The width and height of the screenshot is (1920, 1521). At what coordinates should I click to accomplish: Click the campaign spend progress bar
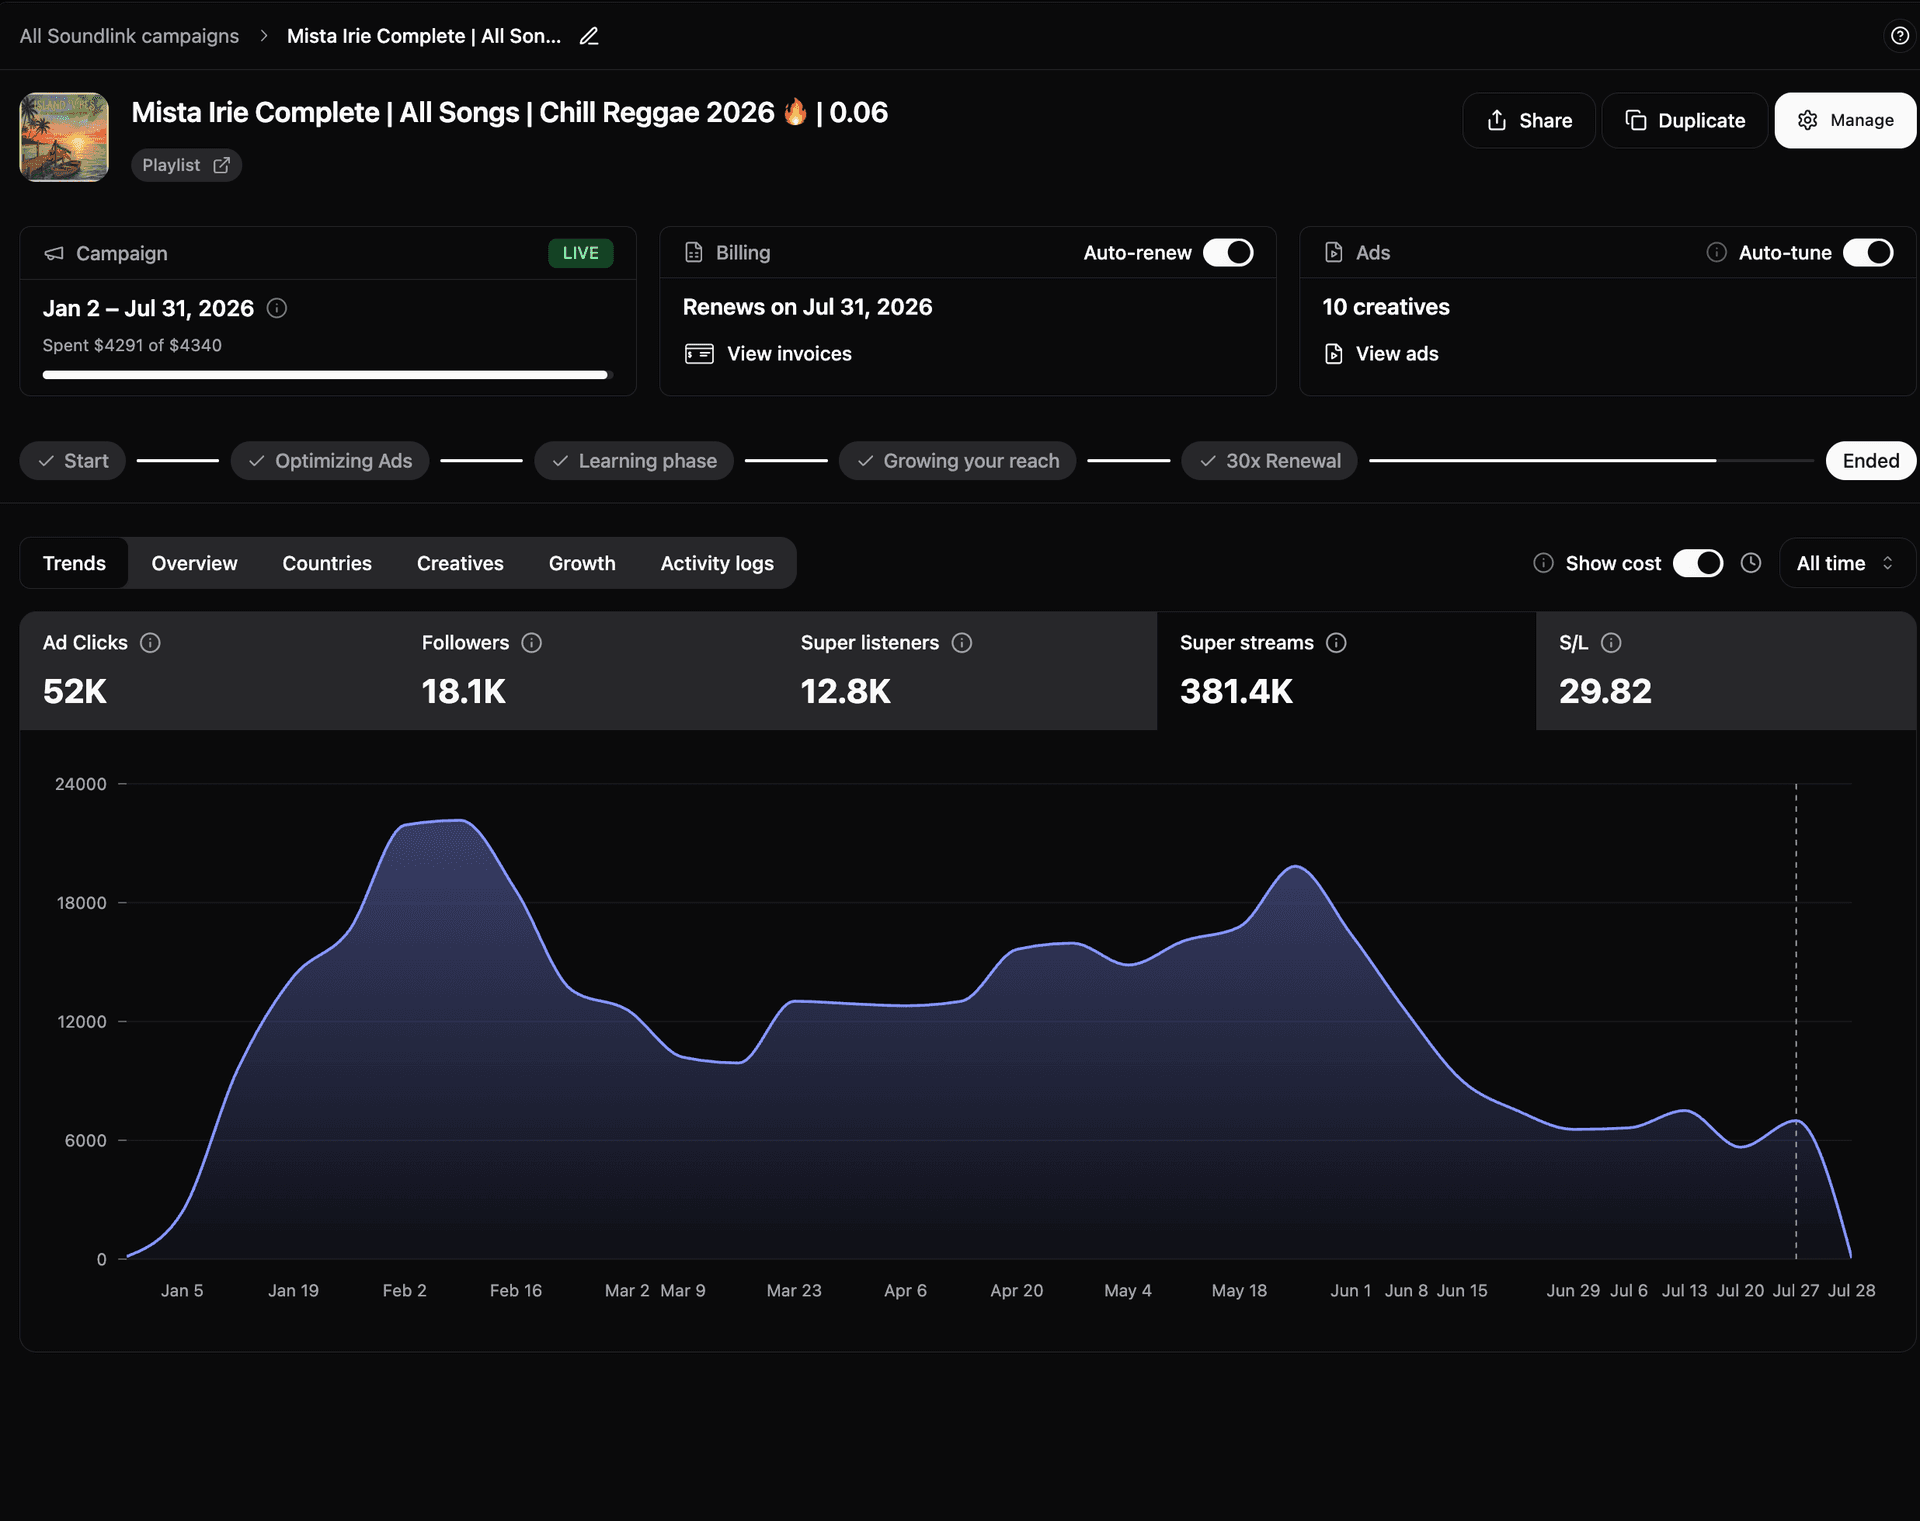327,375
